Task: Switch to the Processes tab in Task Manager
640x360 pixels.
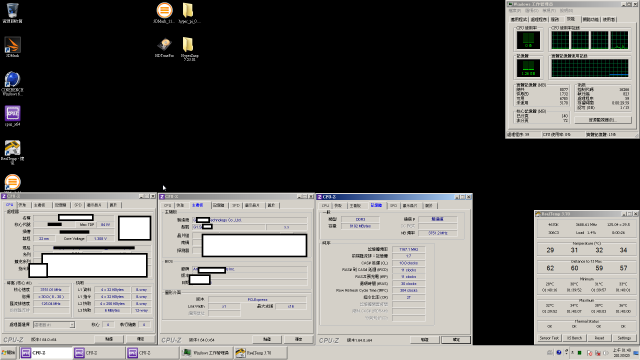Action: click(538, 19)
